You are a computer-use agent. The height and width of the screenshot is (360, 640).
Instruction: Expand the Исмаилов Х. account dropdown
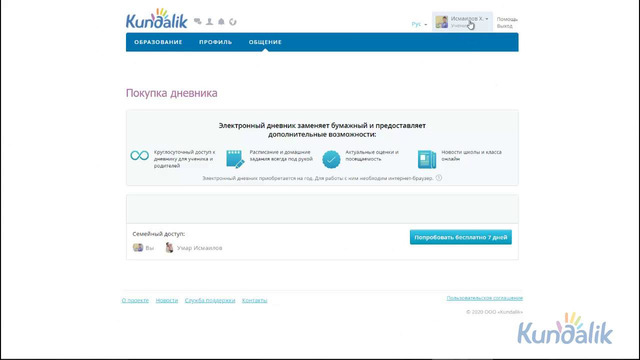(469, 19)
